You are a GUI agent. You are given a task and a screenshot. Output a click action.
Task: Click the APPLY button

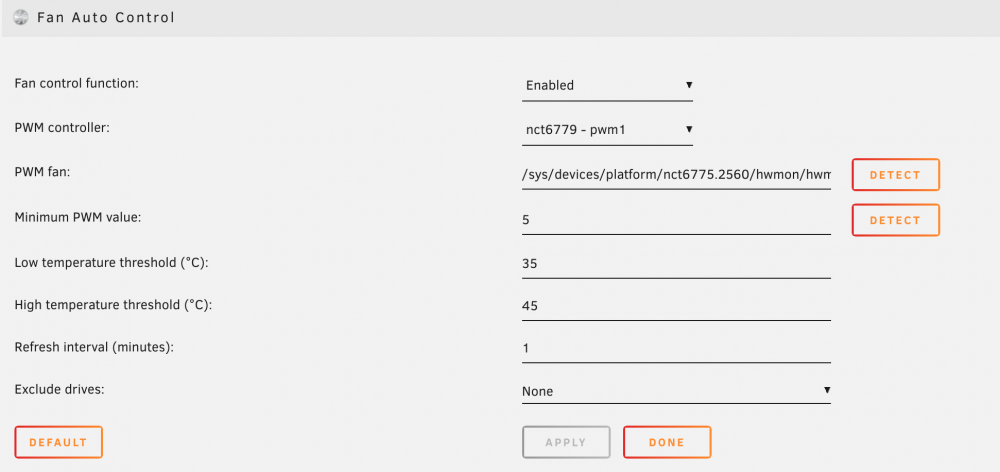566,442
